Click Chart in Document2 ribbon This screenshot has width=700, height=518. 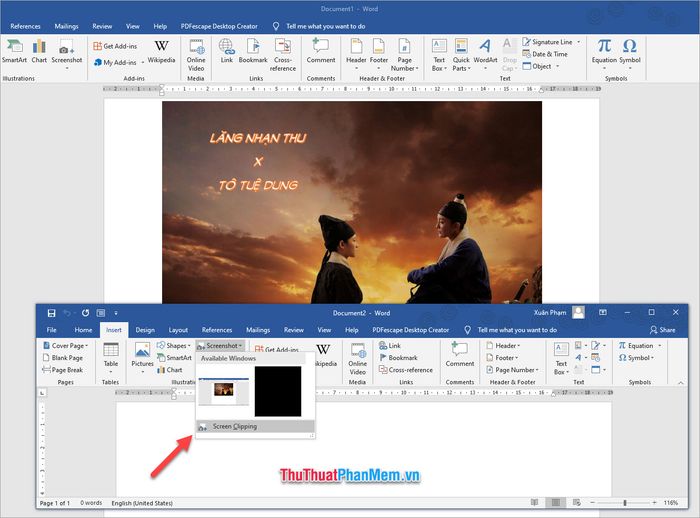169,370
